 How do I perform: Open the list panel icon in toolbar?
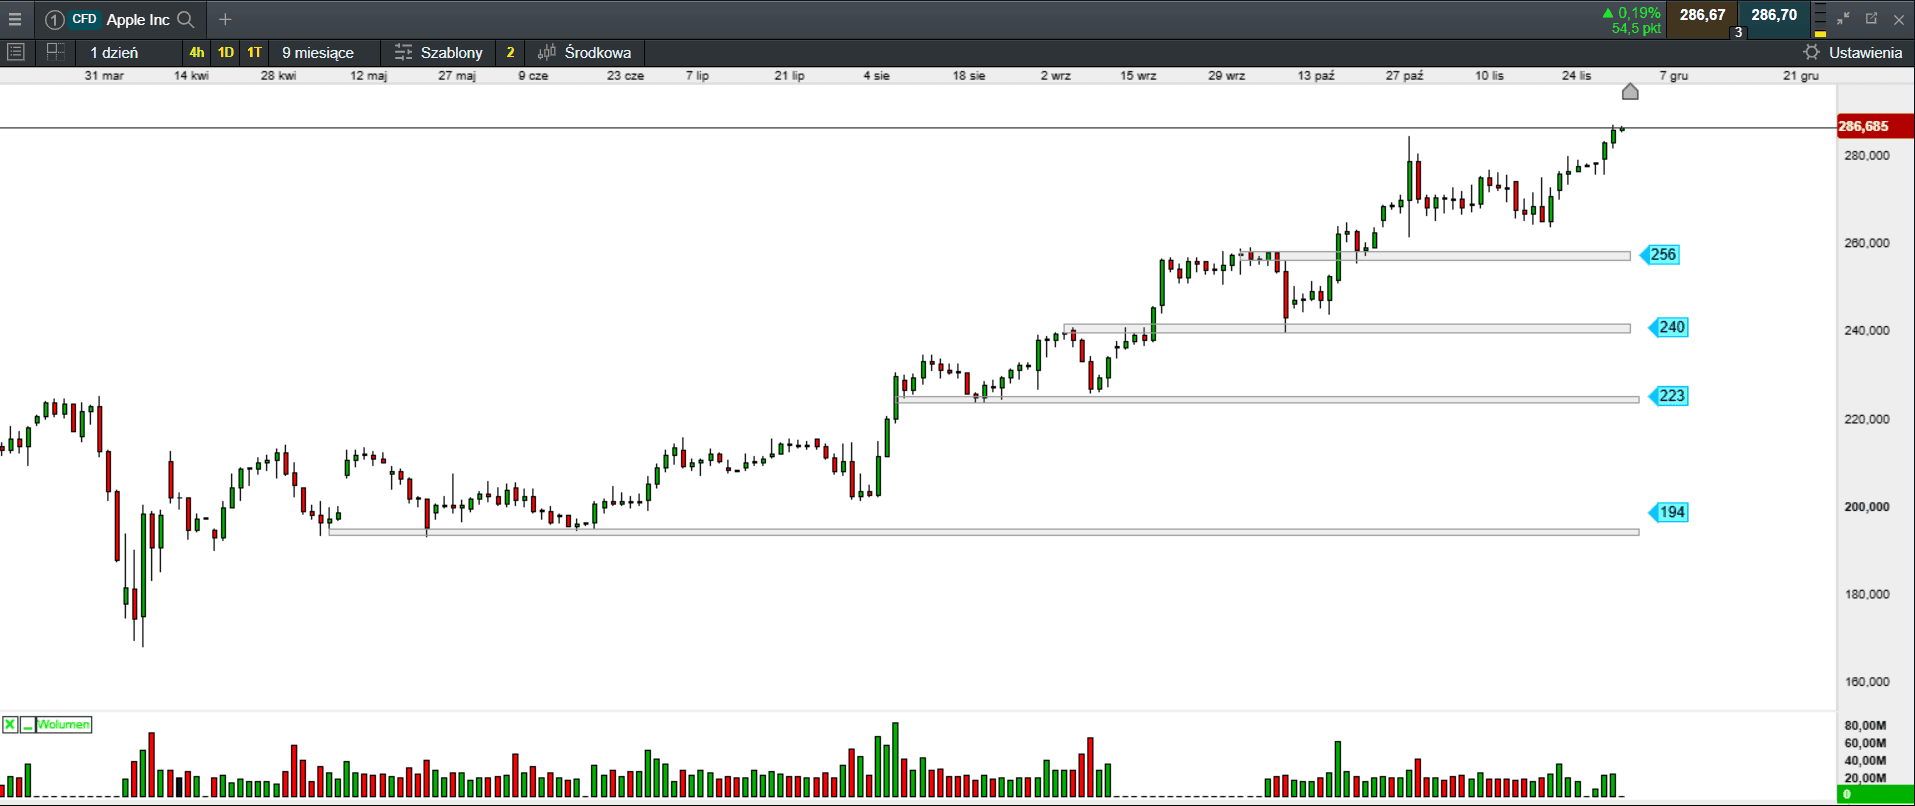coord(16,52)
